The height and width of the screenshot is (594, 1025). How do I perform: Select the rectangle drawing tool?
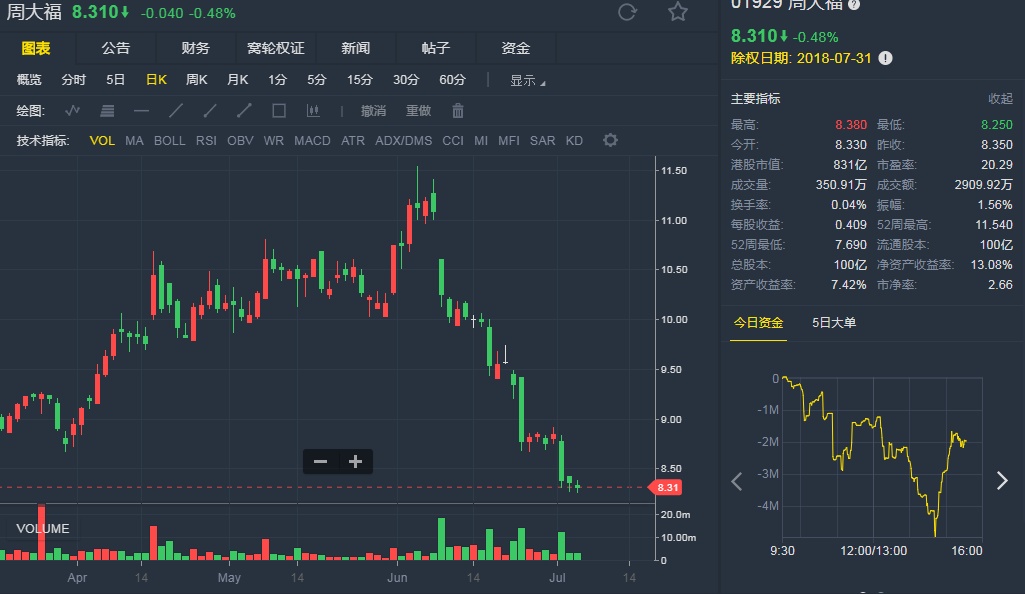pyautogui.click(x=279, y=111)
